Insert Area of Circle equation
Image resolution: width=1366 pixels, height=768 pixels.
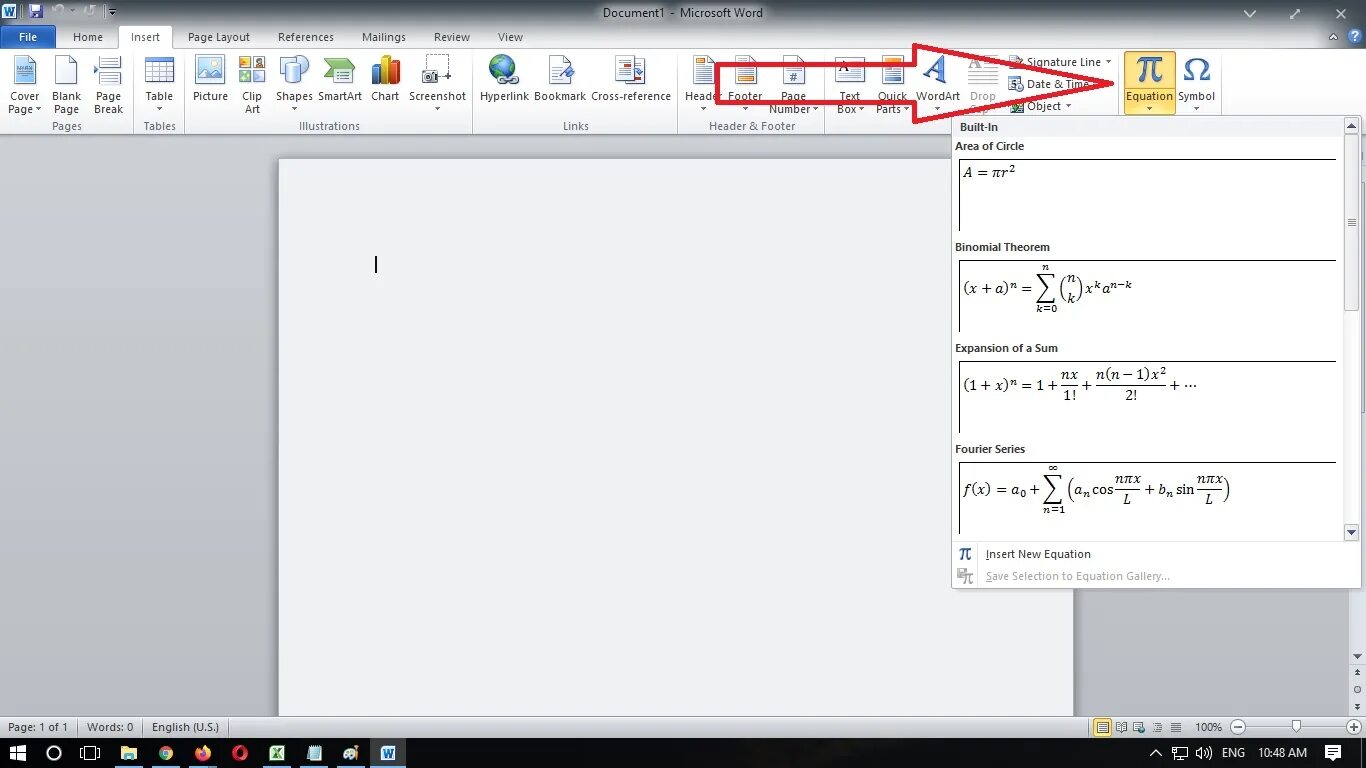pos(1146,186)
